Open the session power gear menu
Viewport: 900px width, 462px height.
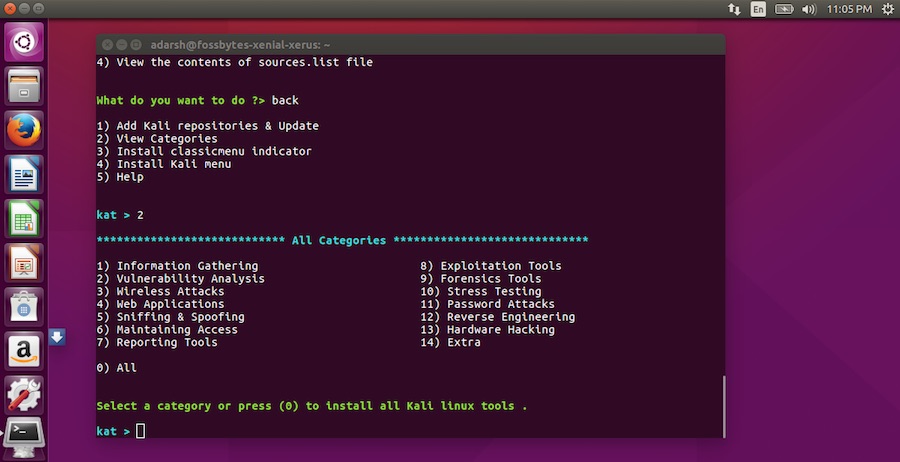[887, 9]
